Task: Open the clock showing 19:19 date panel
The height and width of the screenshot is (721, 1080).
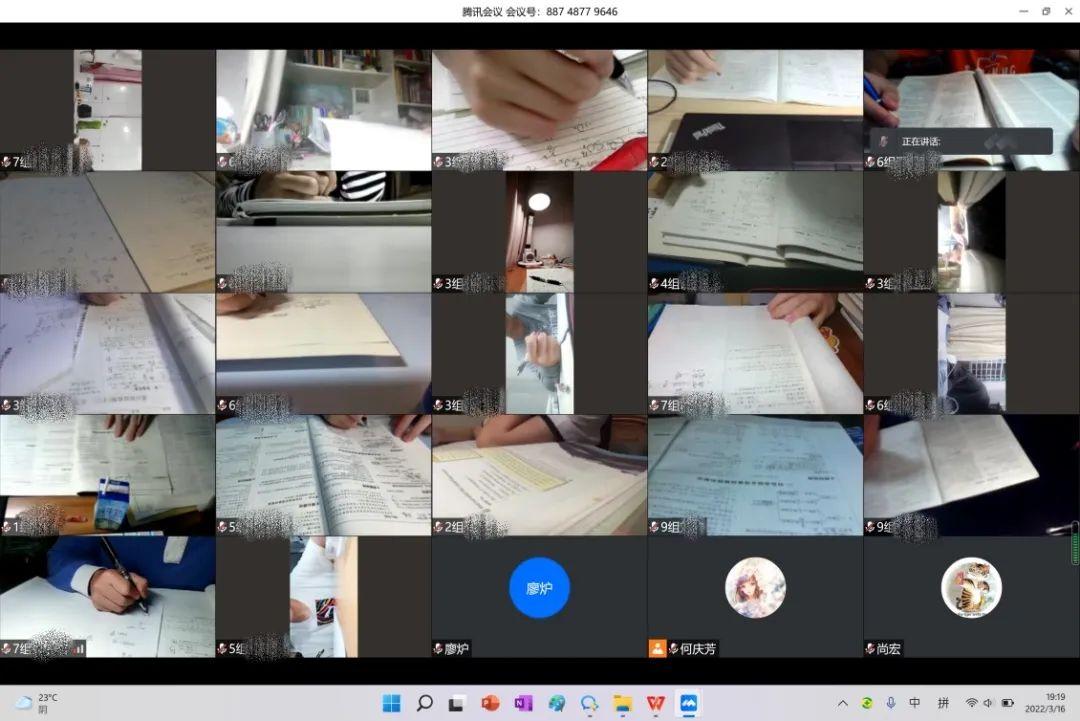Action: pos(1055,703)
